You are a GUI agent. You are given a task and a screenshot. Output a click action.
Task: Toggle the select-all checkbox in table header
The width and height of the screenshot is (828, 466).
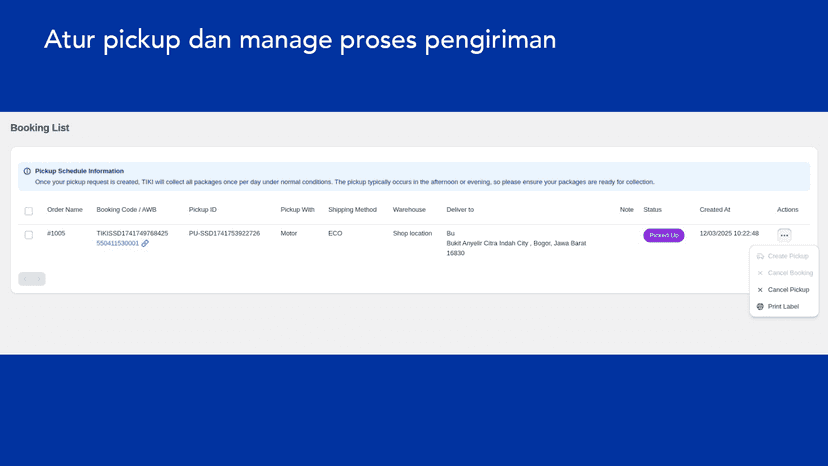click(29, 211)
